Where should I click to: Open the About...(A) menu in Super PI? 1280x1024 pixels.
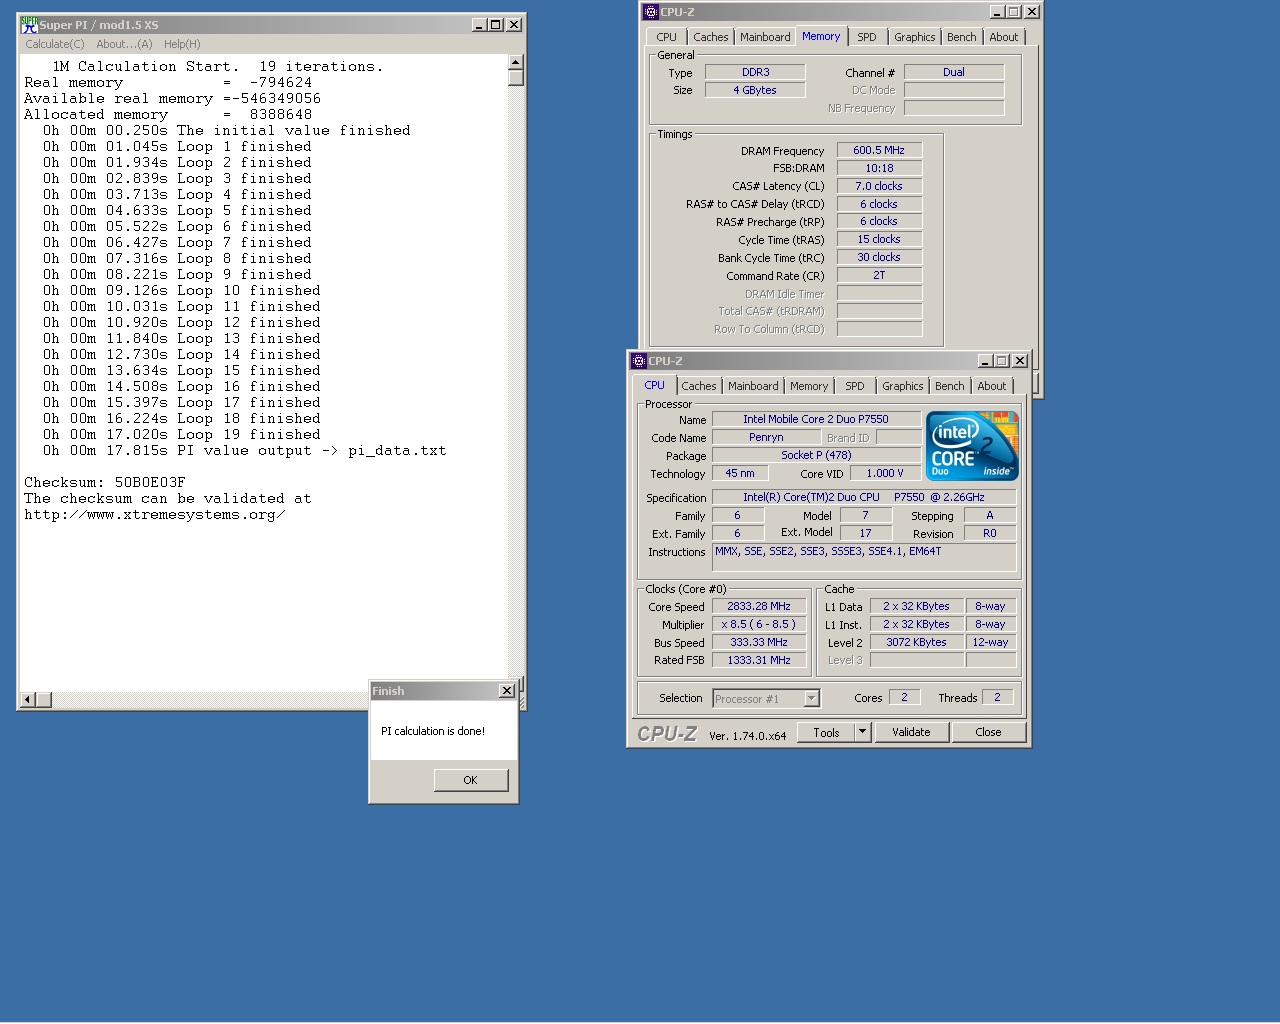124,44
